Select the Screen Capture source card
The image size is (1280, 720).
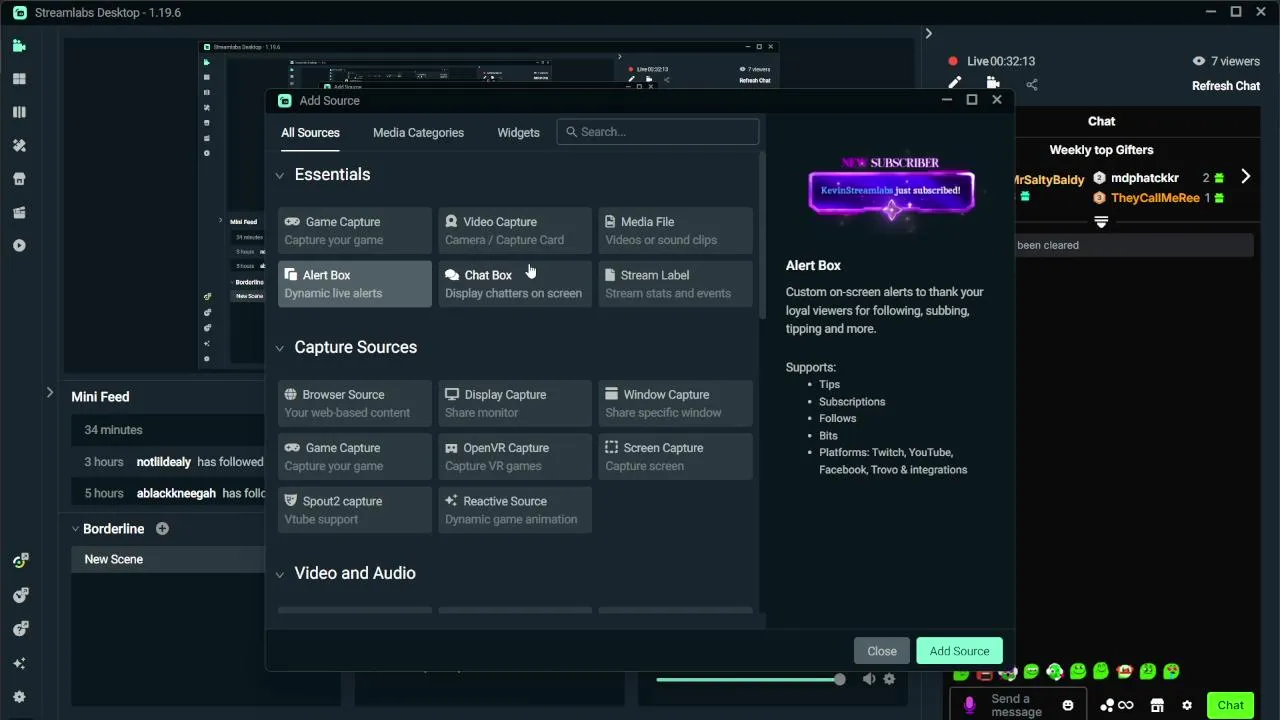tap(676, 456)
